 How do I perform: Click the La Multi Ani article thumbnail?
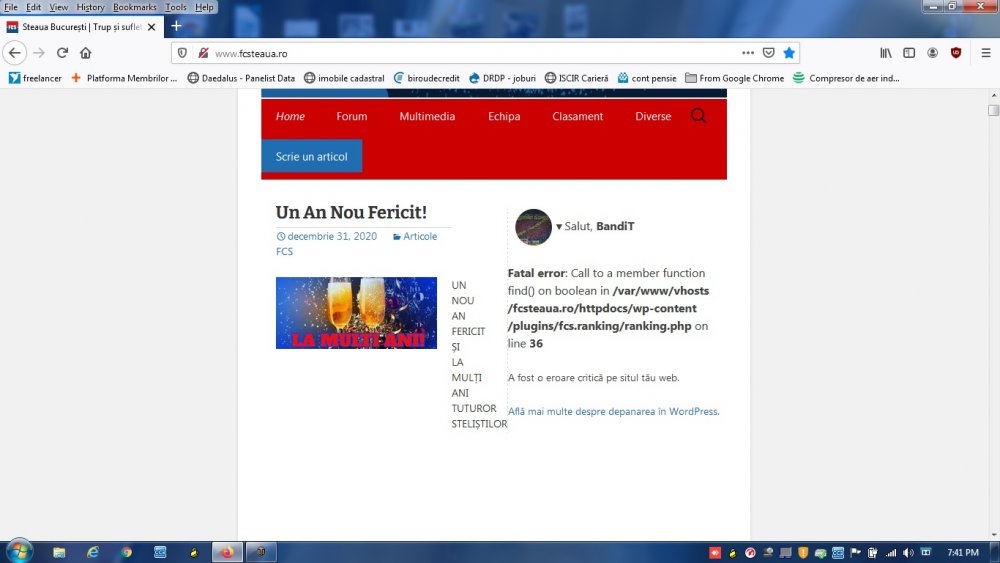(356, 313)
